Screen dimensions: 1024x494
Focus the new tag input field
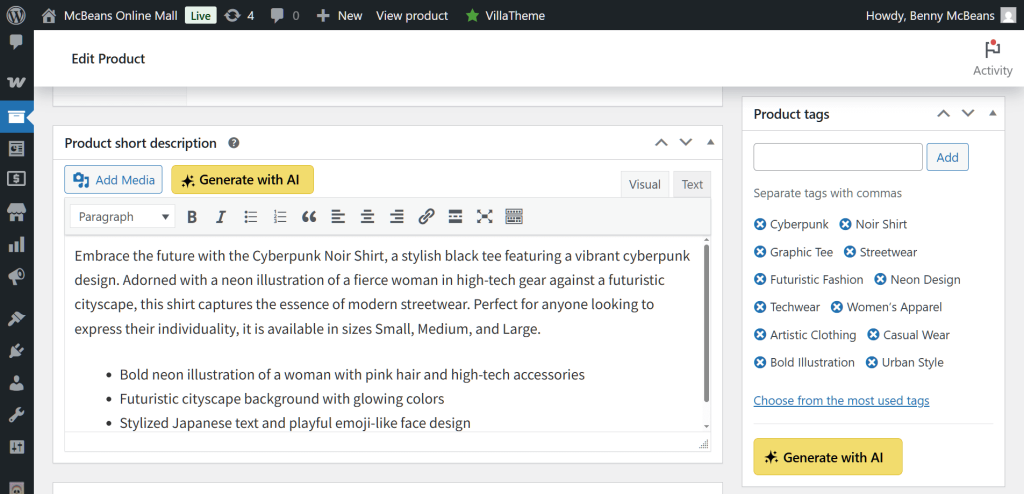click(x=838, y=157)
